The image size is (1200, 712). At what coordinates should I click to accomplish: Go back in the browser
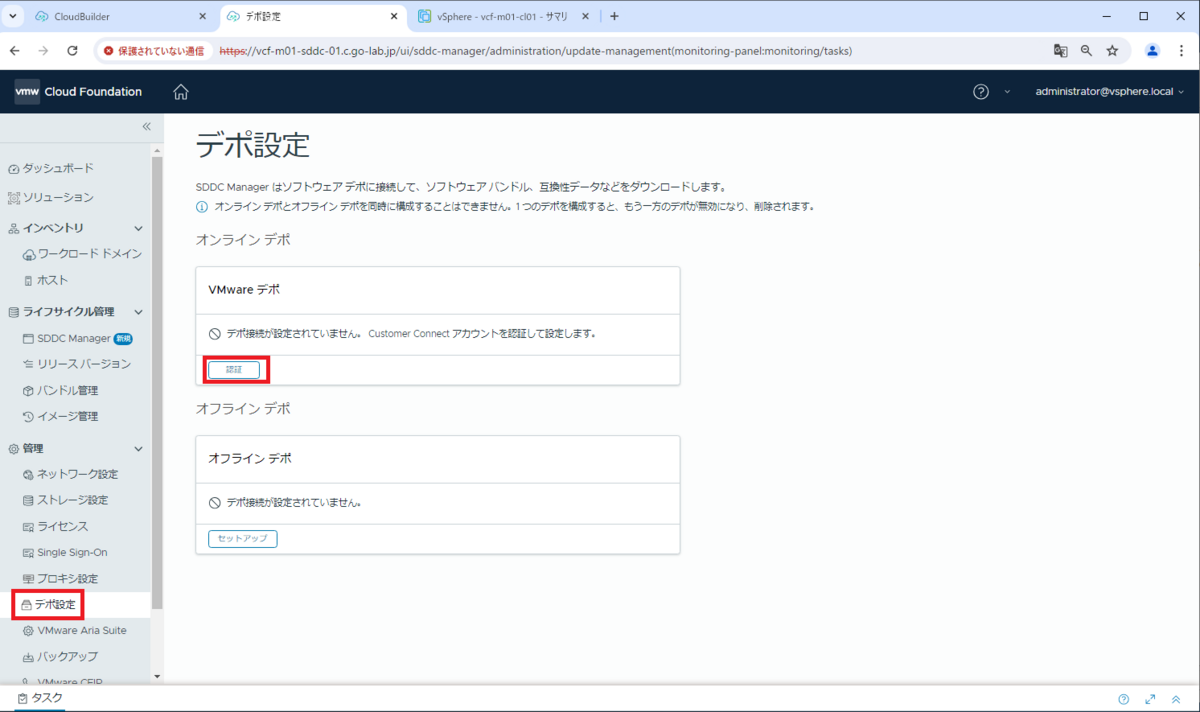pos(15,50)
